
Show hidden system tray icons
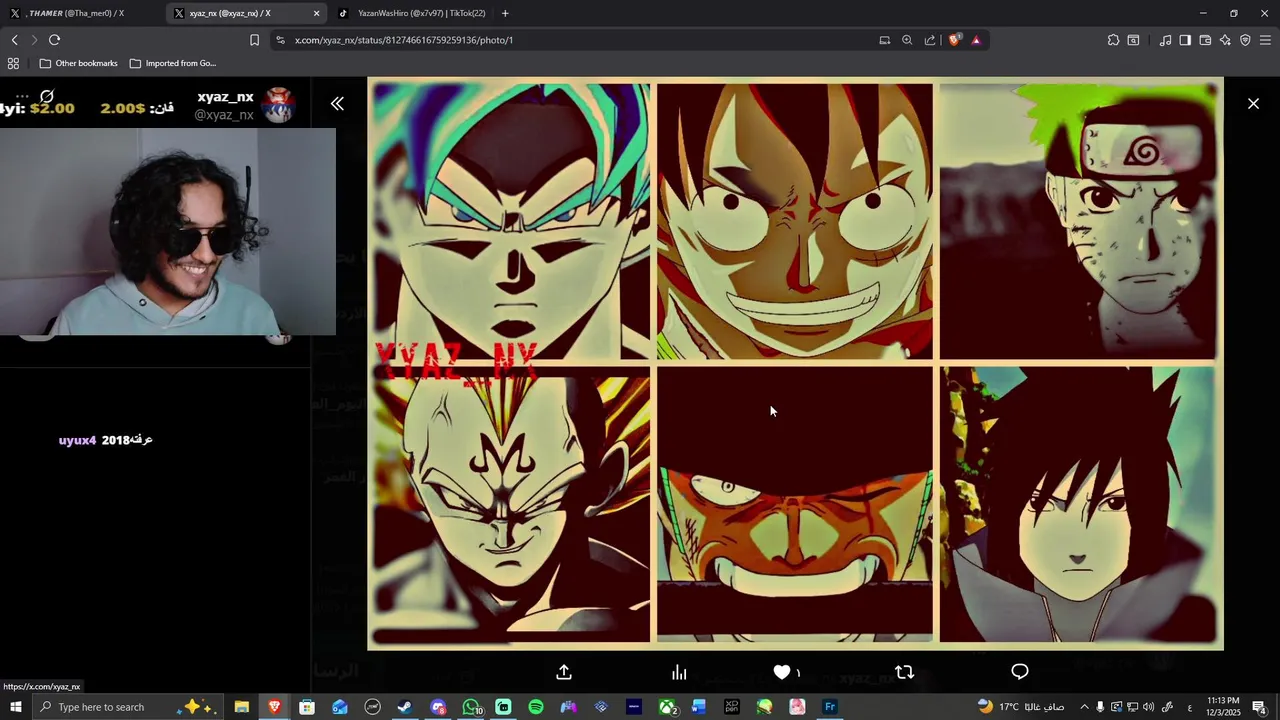pyautogui.click(x=1084, y=707)
